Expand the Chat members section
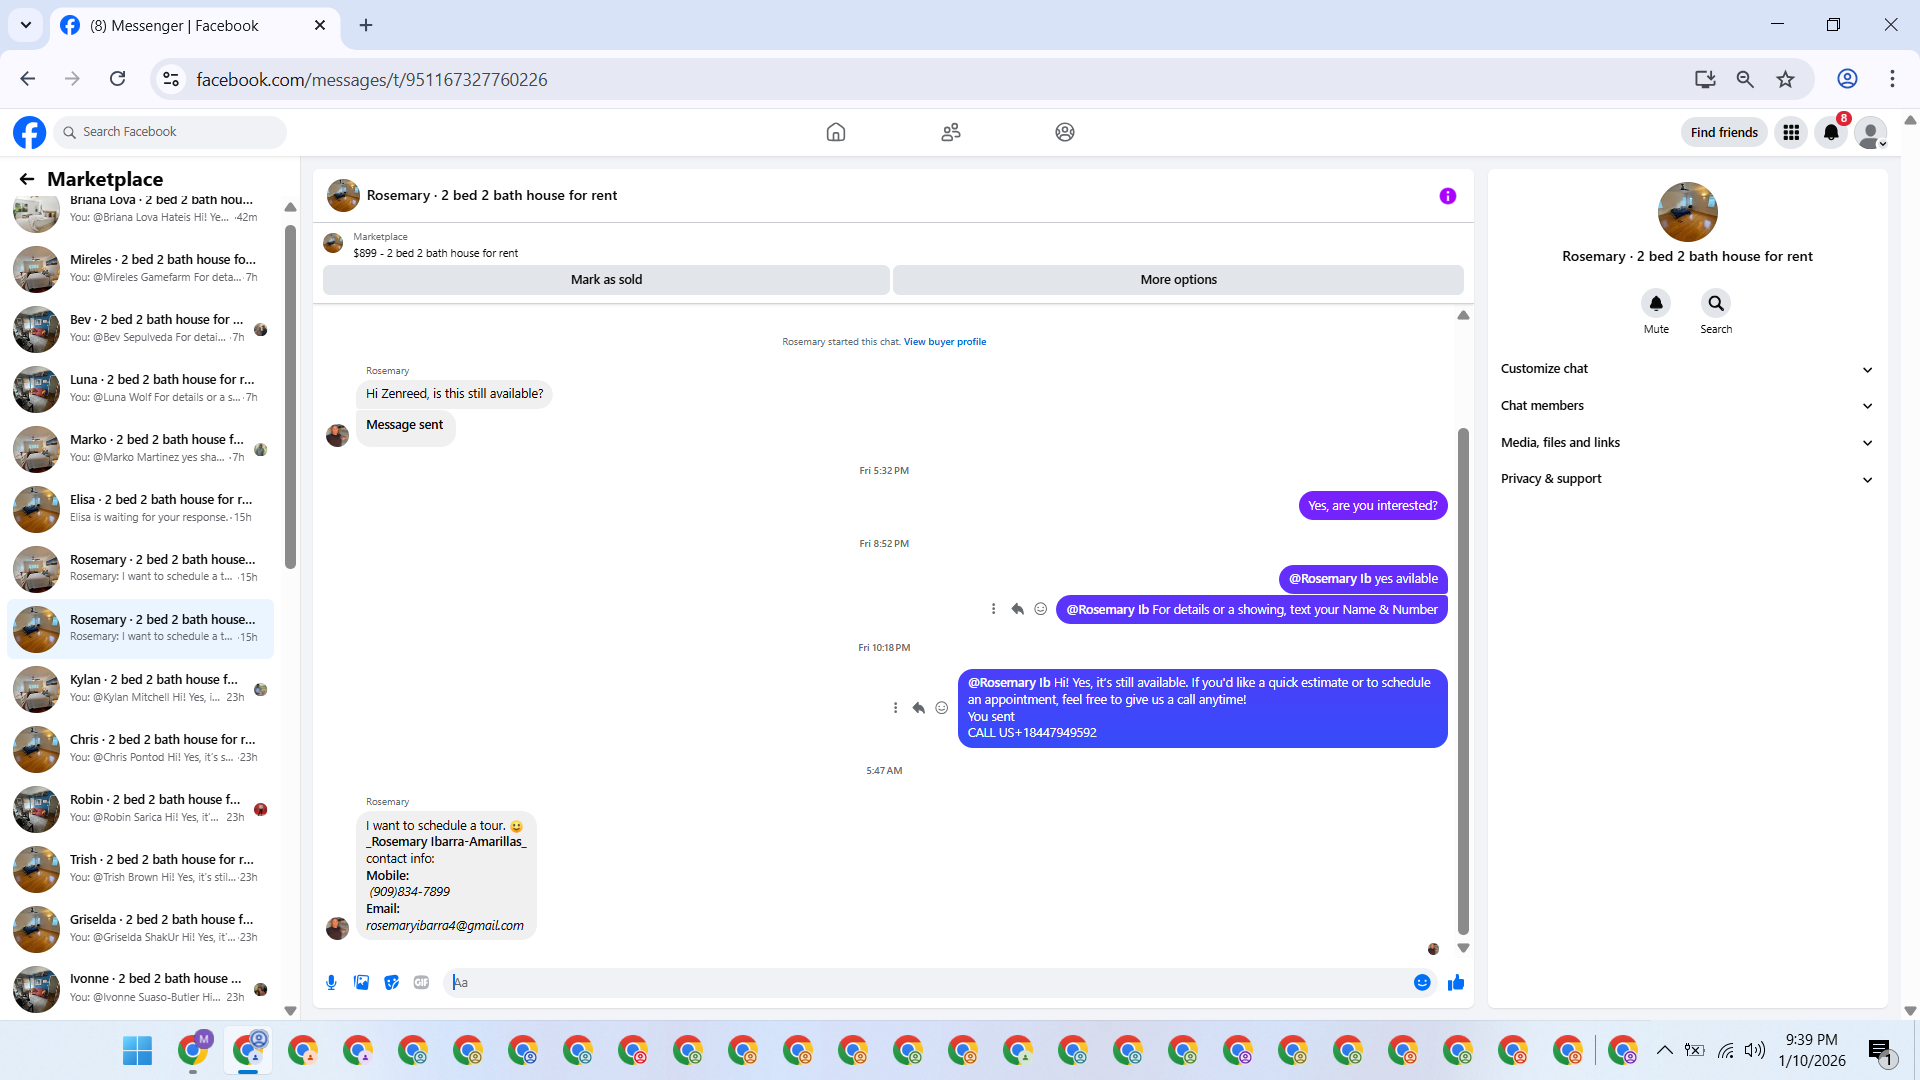The image size is (1920, 1080). (1686, 406)
